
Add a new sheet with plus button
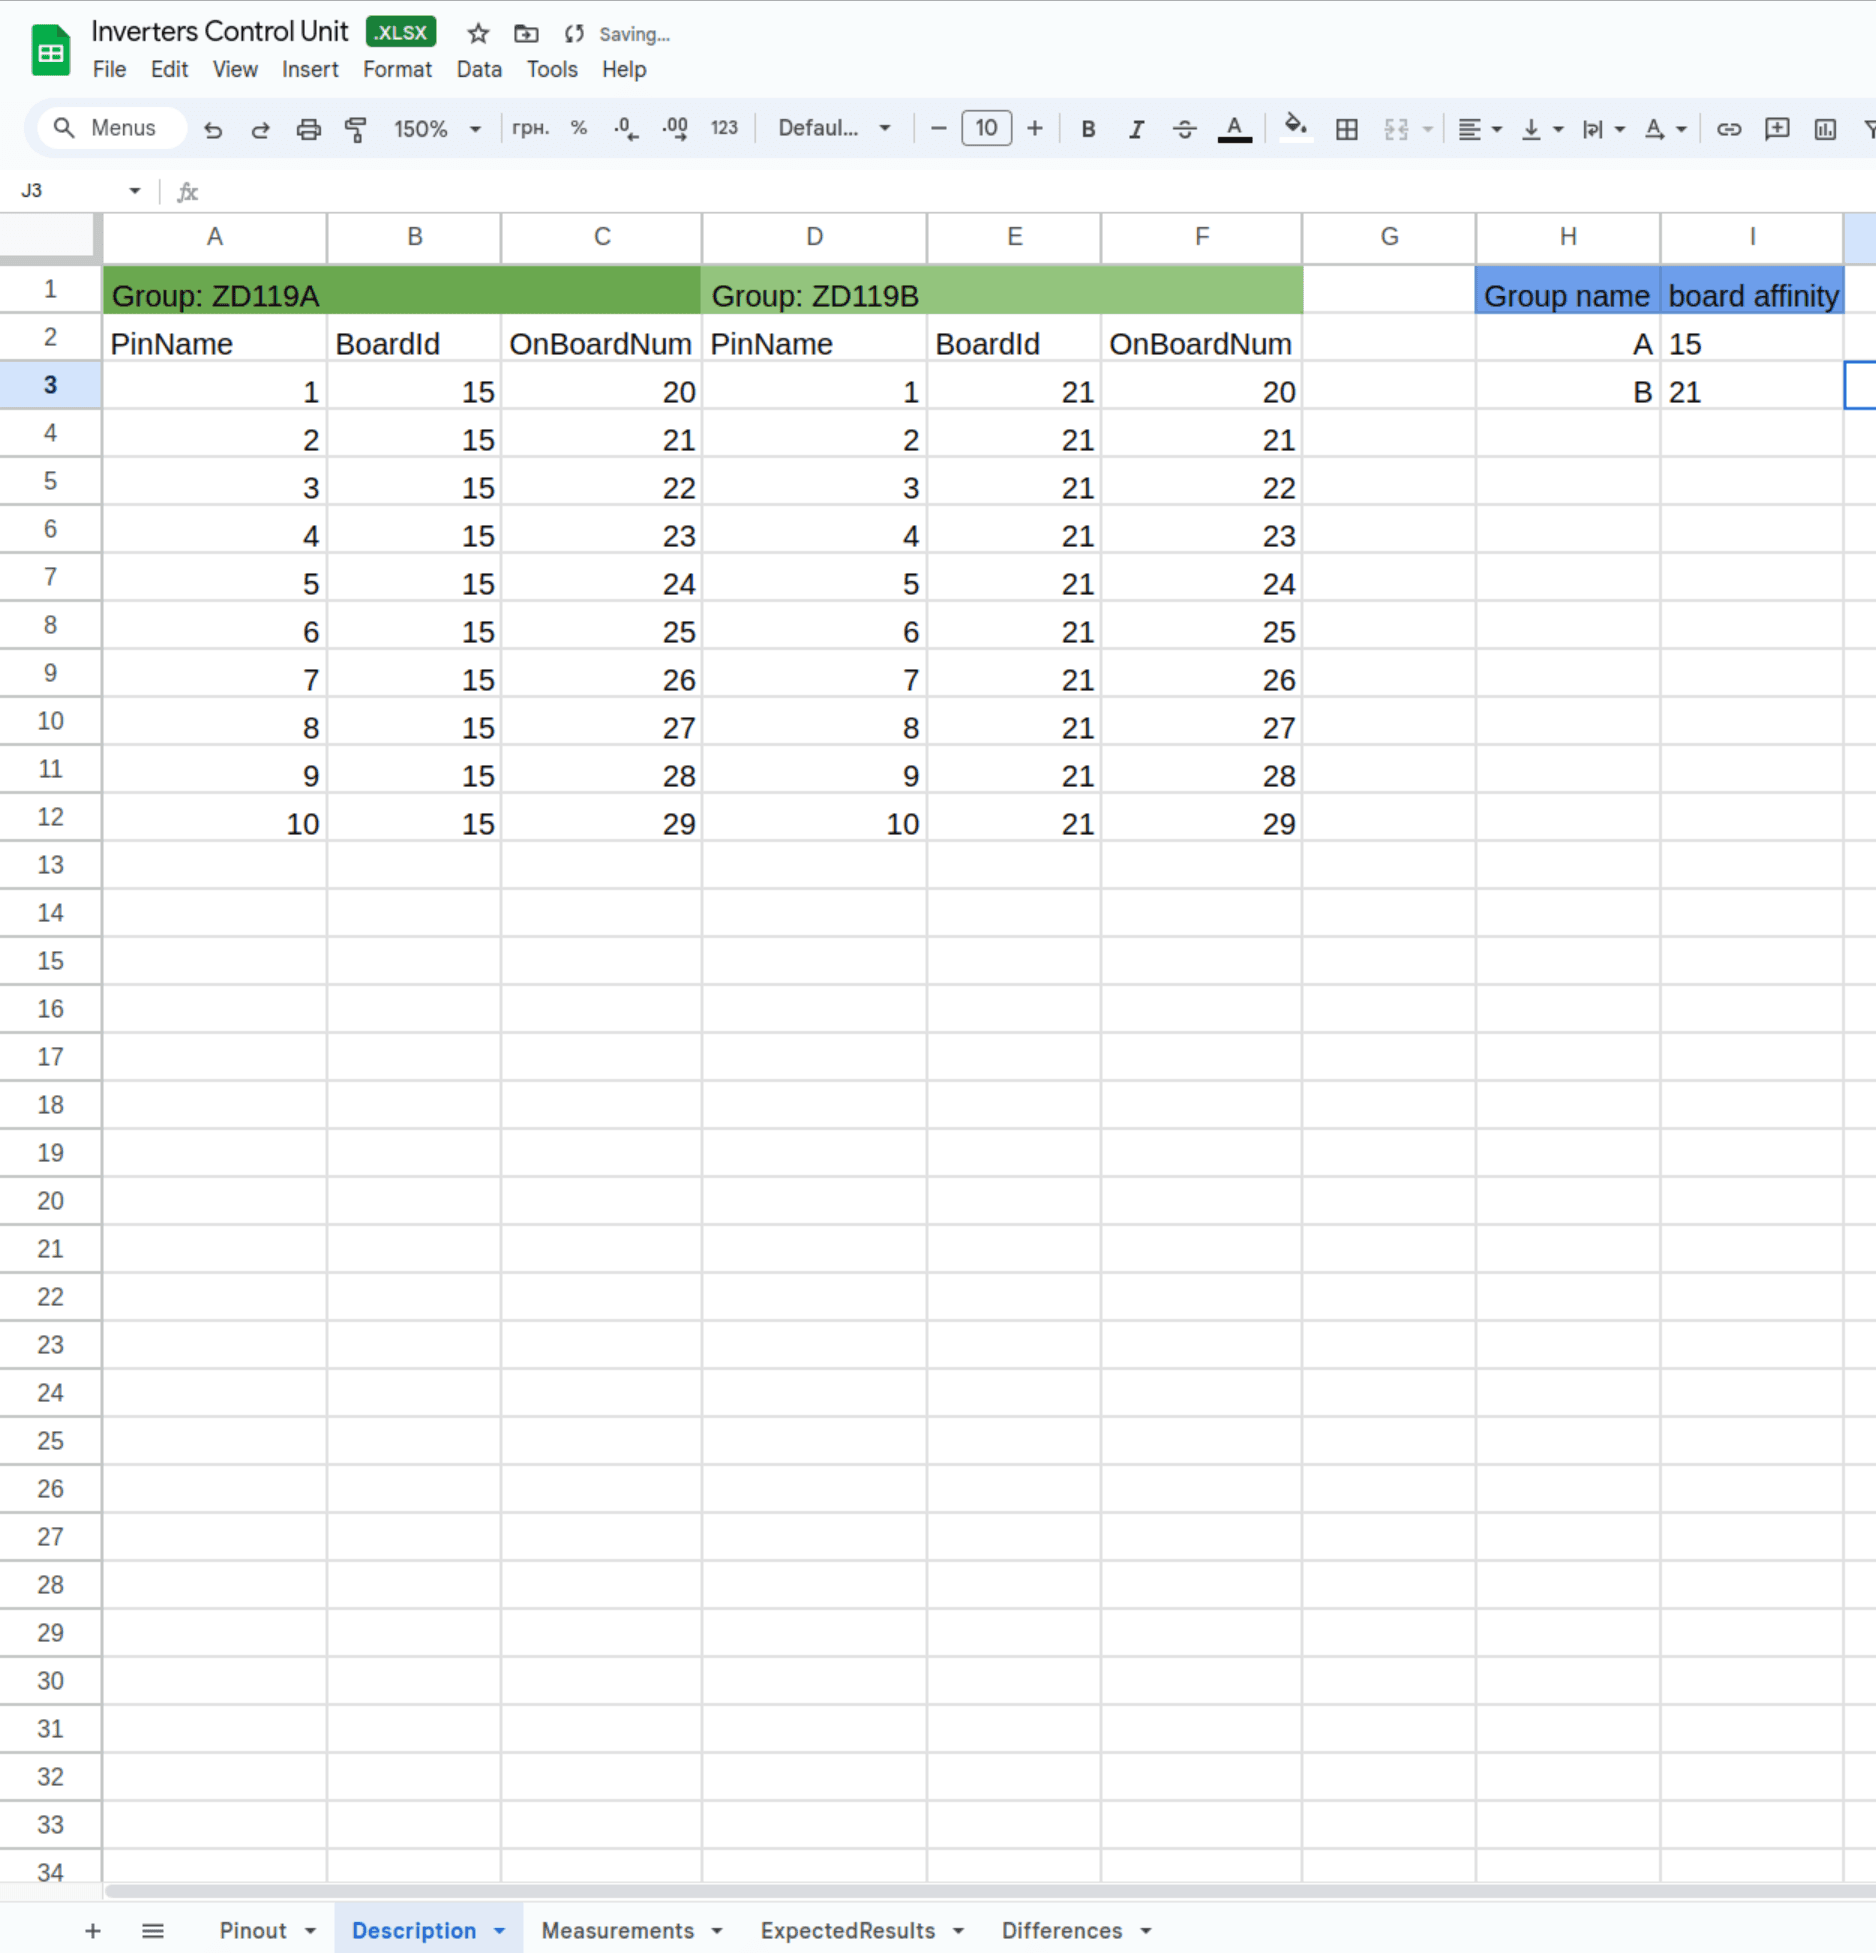point(93,1930)
